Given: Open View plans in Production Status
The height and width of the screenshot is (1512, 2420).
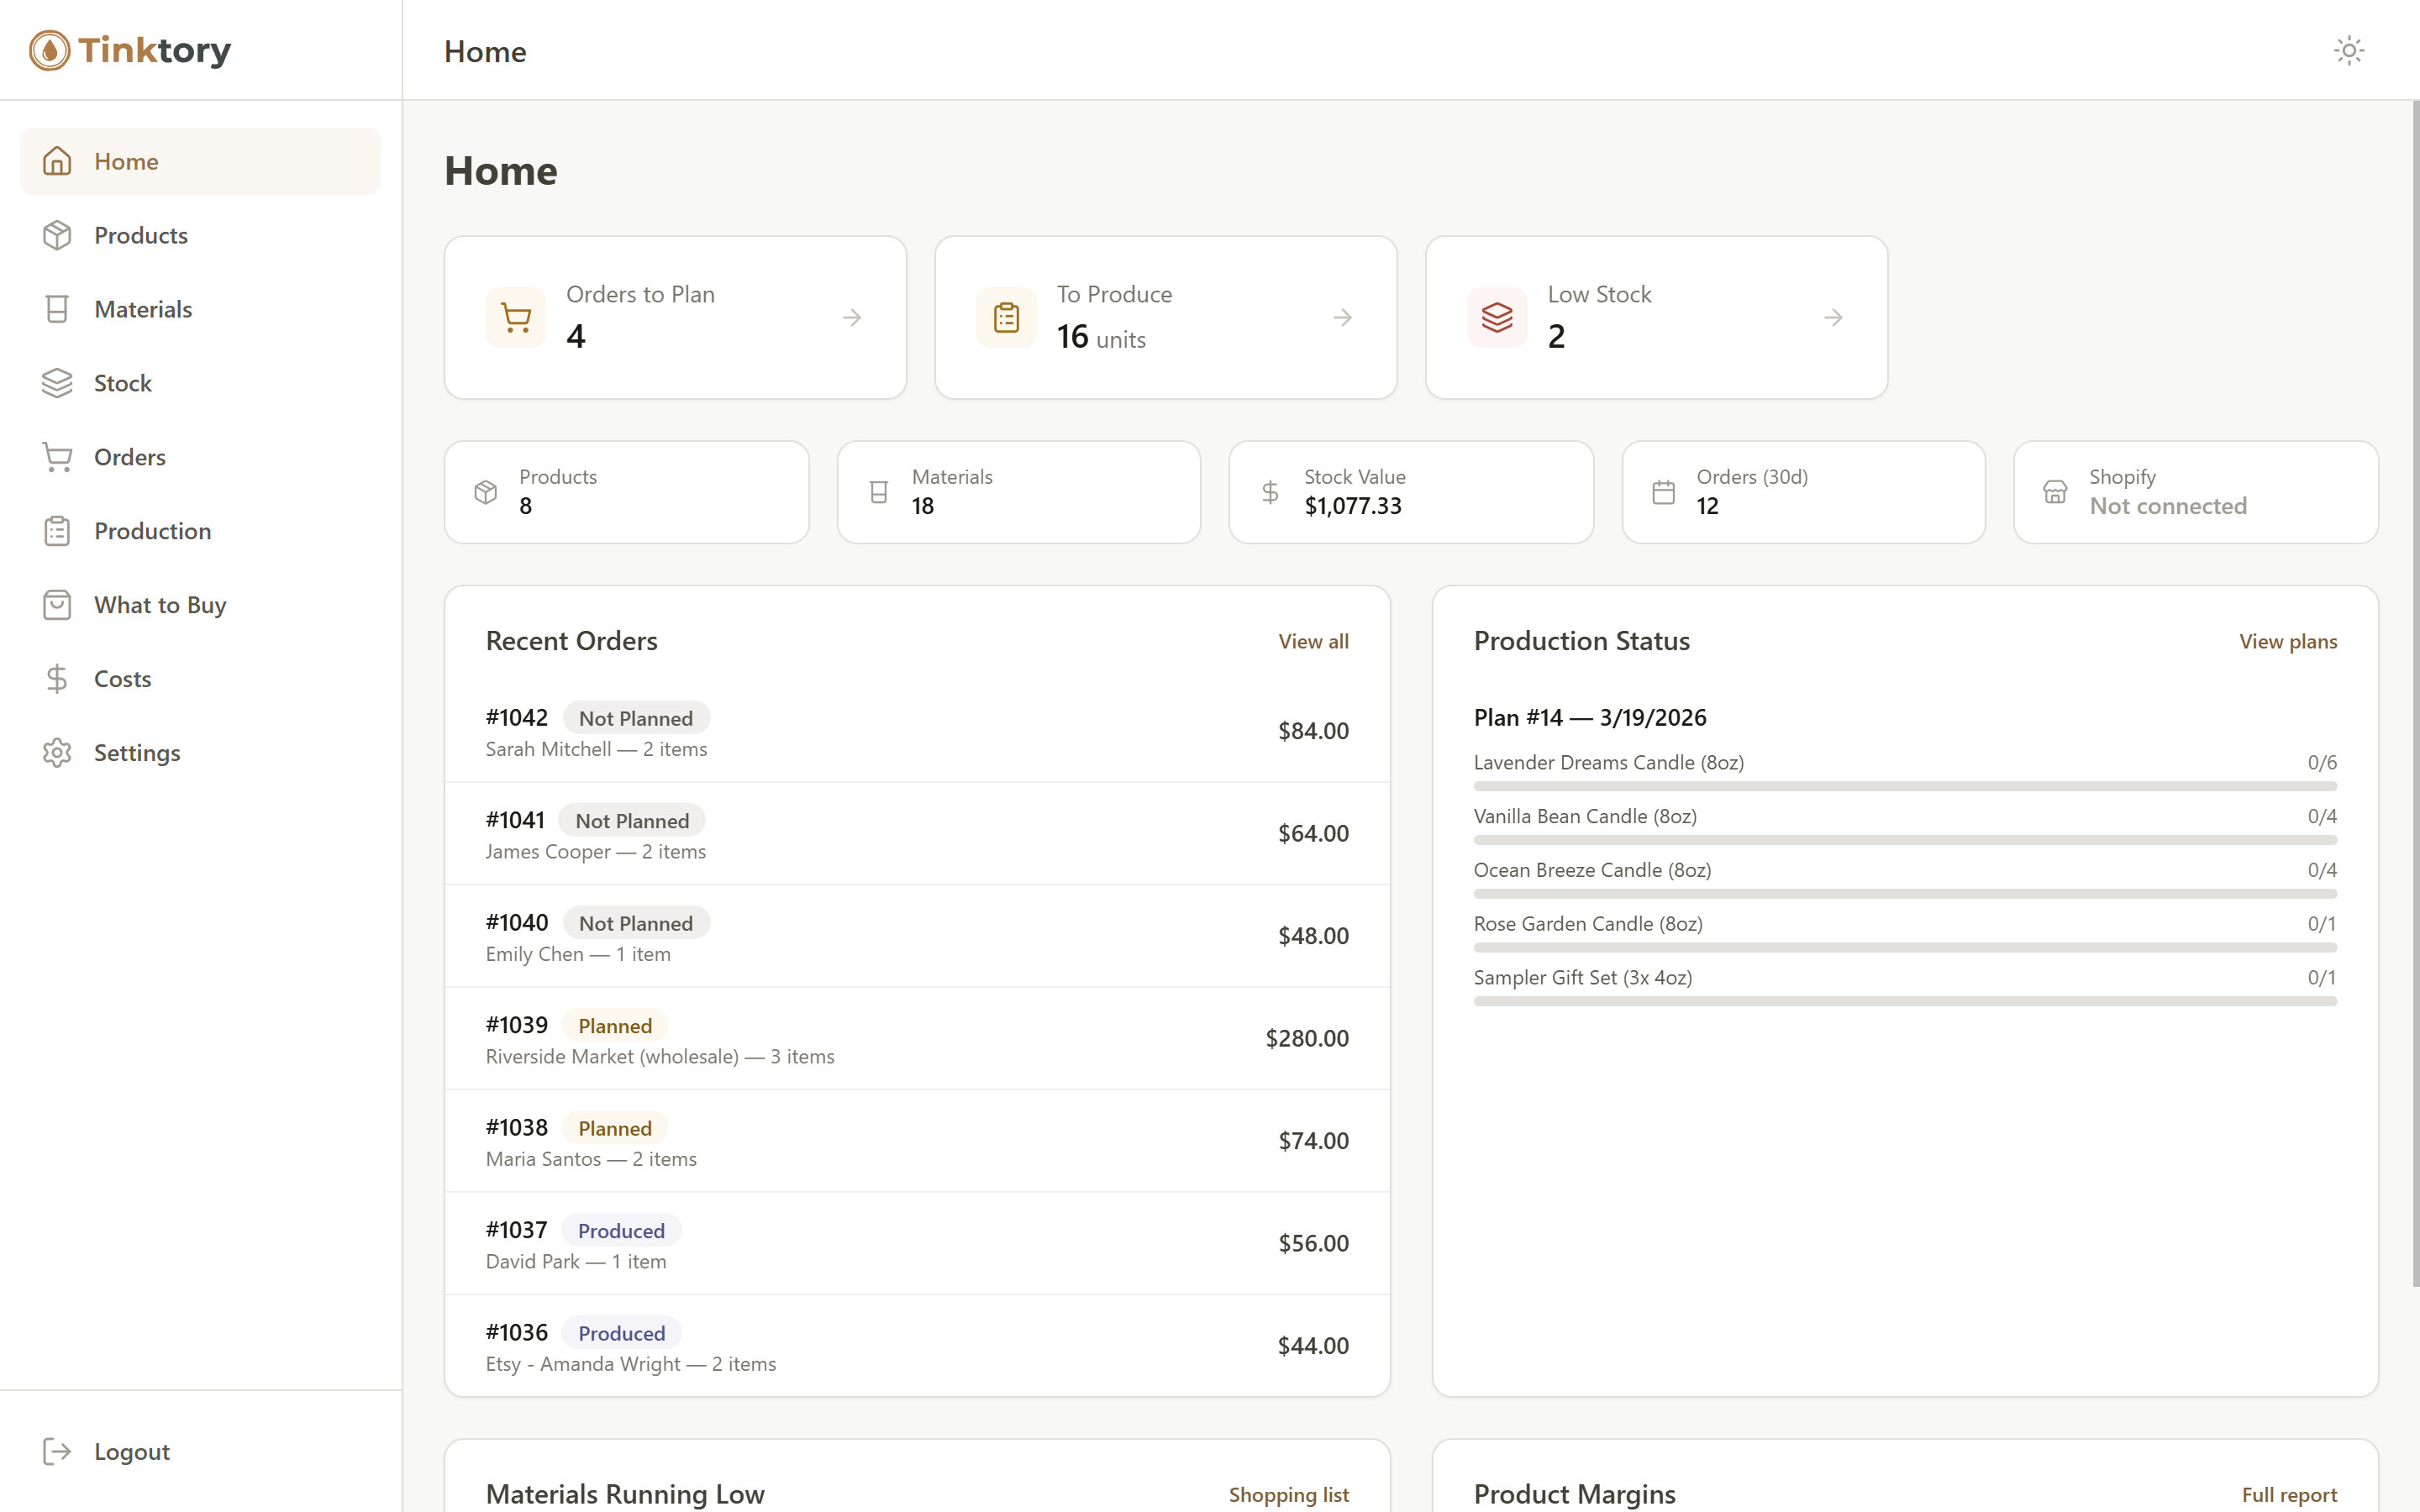Looking at the screenshot, I should tap(2288, 641).
